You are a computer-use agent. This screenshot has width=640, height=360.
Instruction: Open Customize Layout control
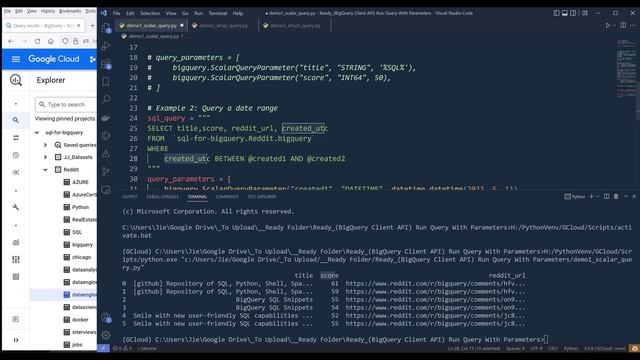click(585, 13)
